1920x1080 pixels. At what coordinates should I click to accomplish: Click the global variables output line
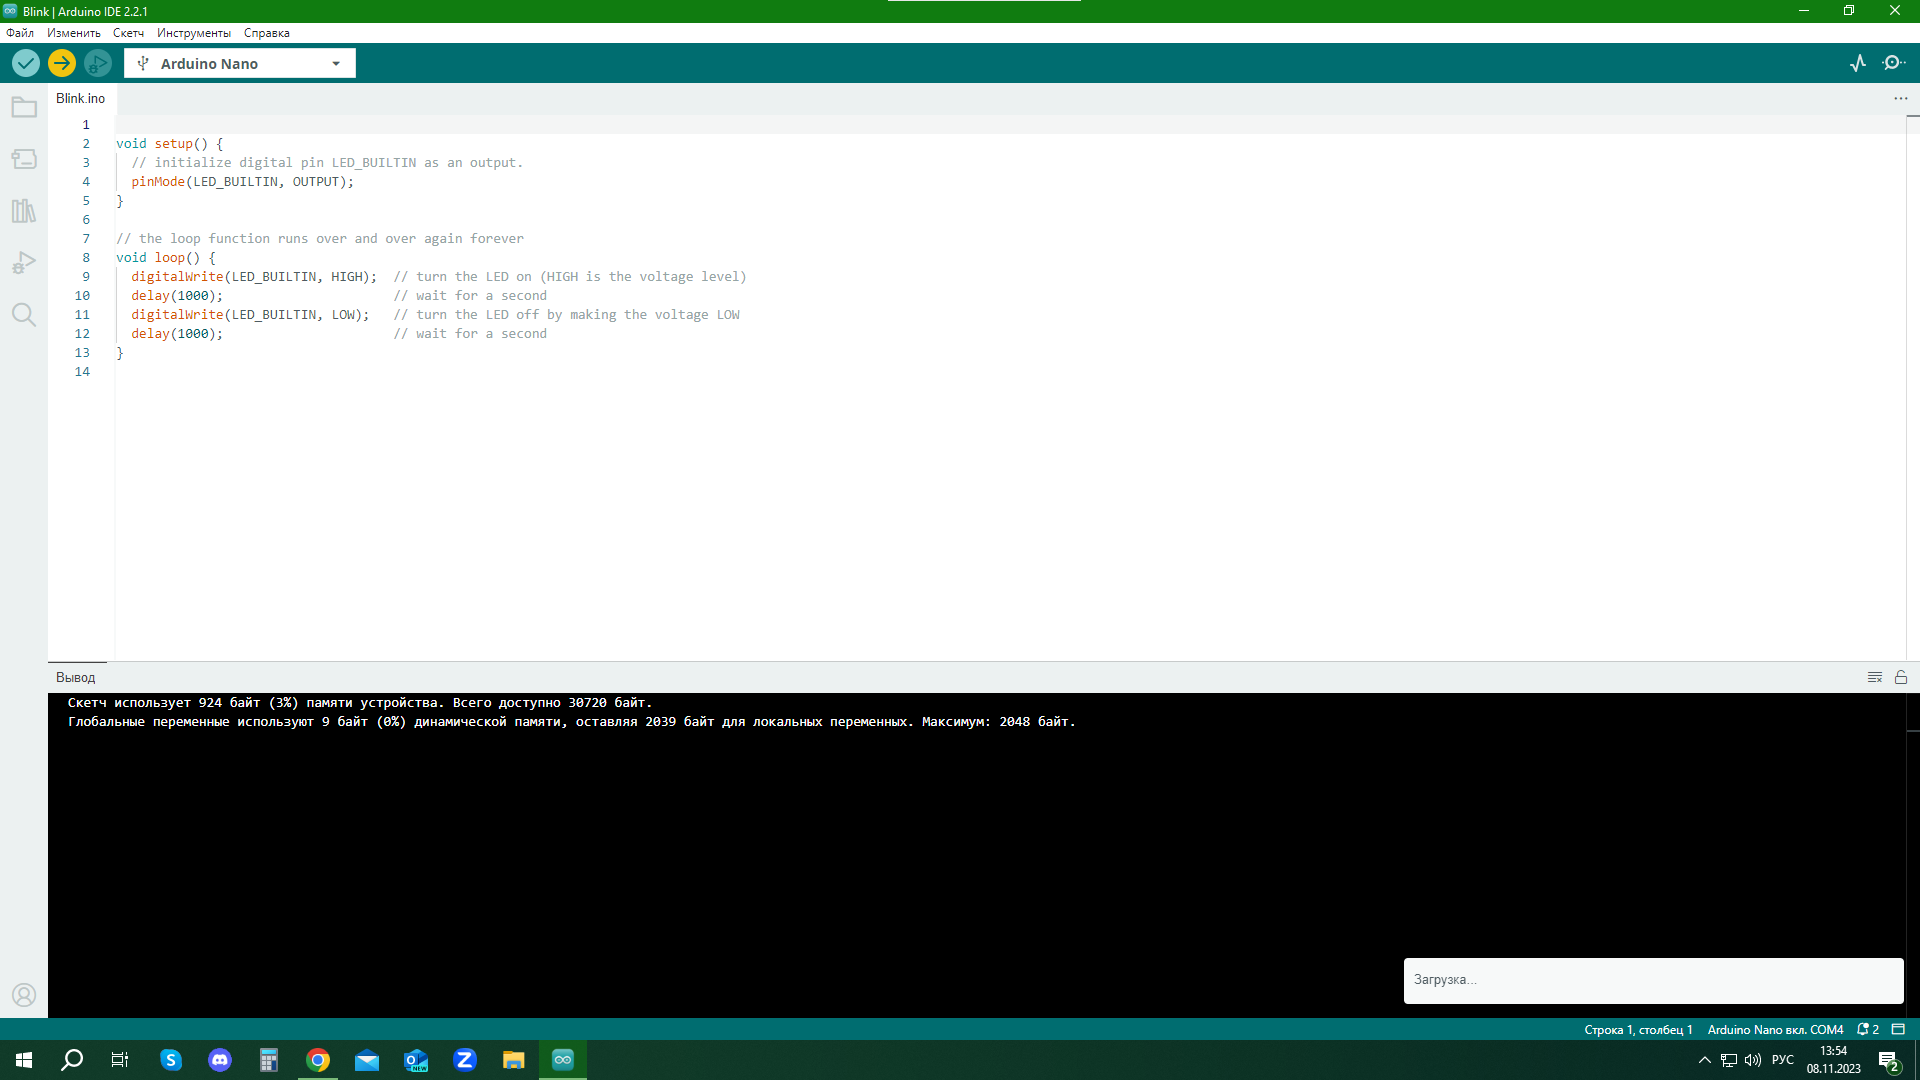572,722
